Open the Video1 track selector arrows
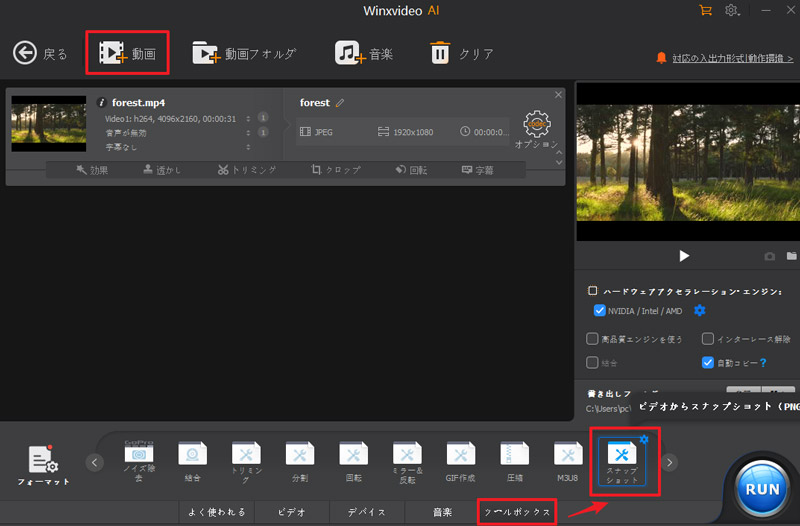800x526 pixels. click(x=247, y=119)
